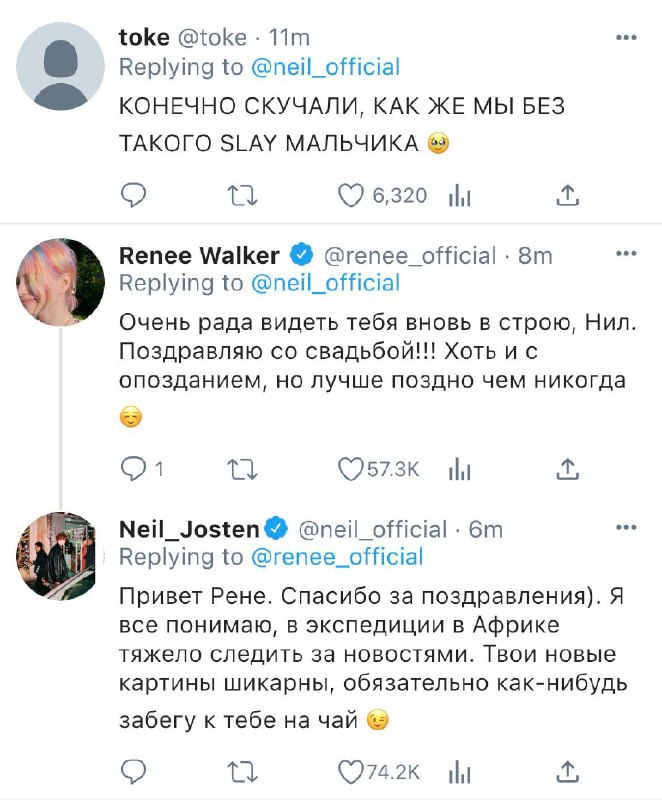Image resolution: width=662 pixels, height=800 pixels.
Task: Open more options on Neil_Josten's tweet
Action: [x=626, y=527]
